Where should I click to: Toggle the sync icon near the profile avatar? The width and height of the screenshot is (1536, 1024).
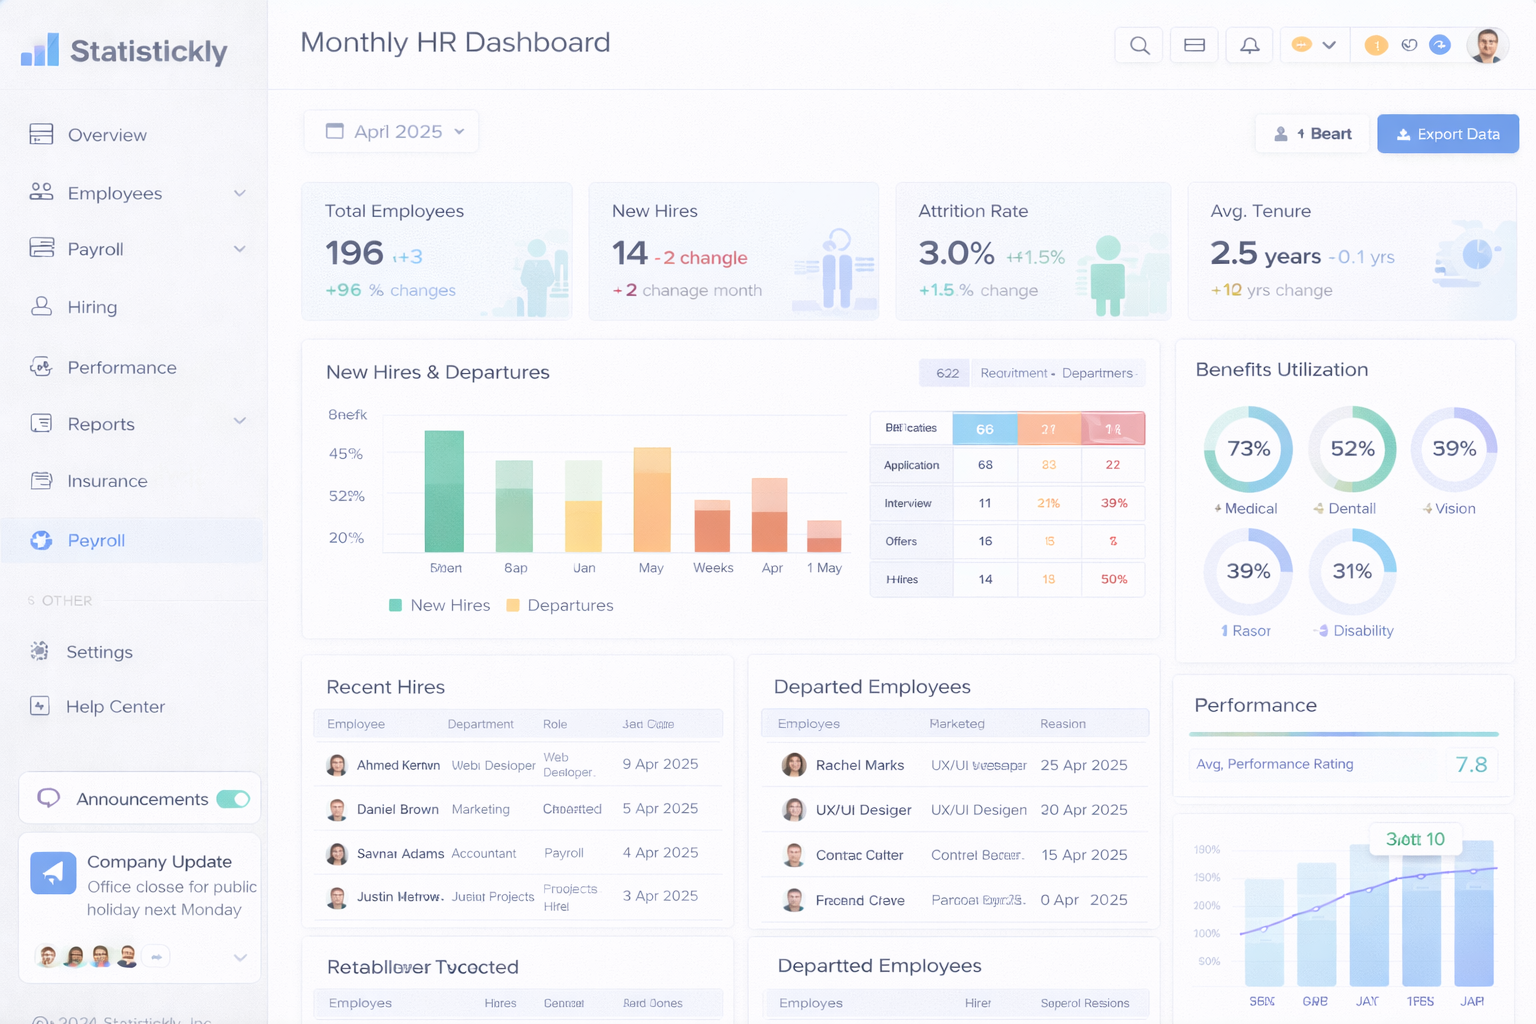[1439, 45]
